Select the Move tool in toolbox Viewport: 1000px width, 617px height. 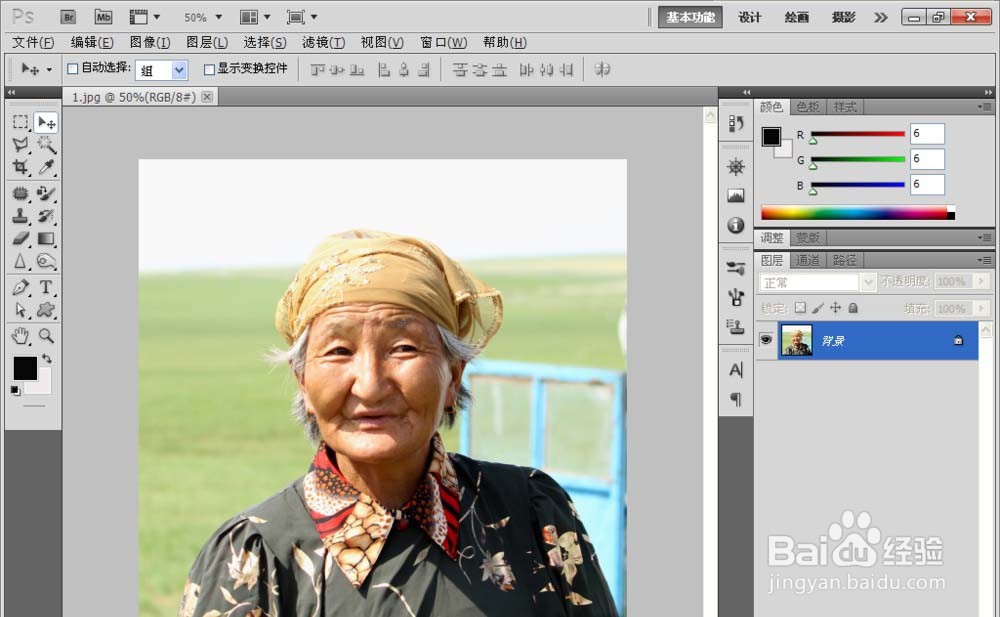[x=46, y=122]
